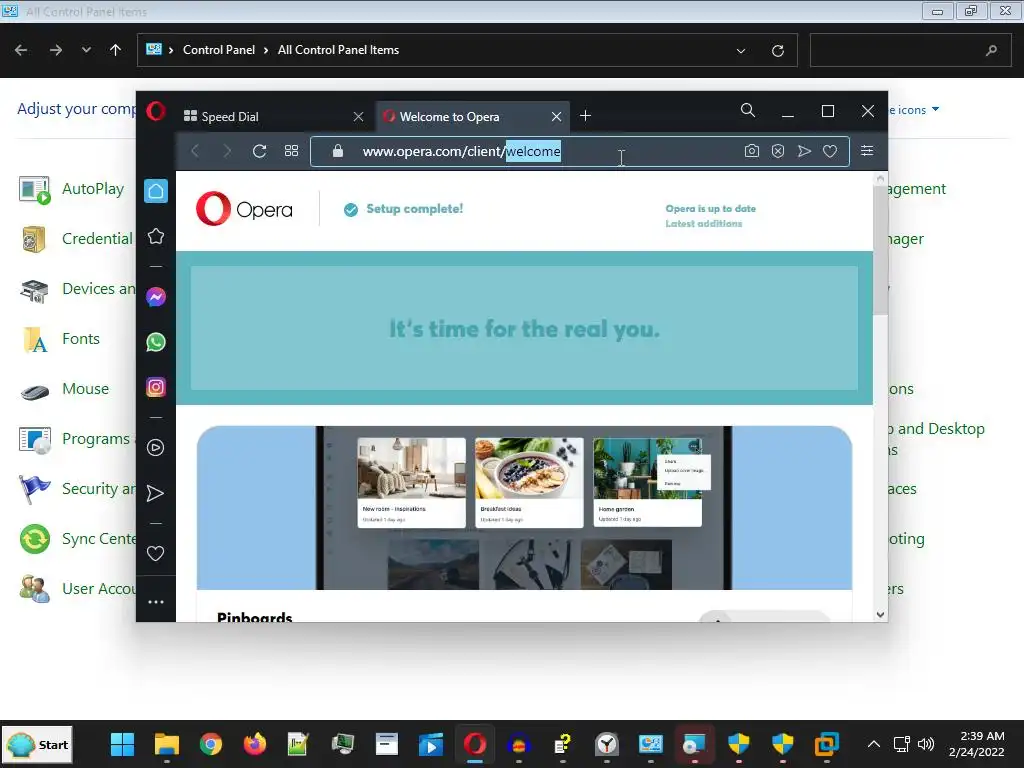Open Pinboards heart icon in sidebar
The image size is (1024, 768).
pos(155,554)
